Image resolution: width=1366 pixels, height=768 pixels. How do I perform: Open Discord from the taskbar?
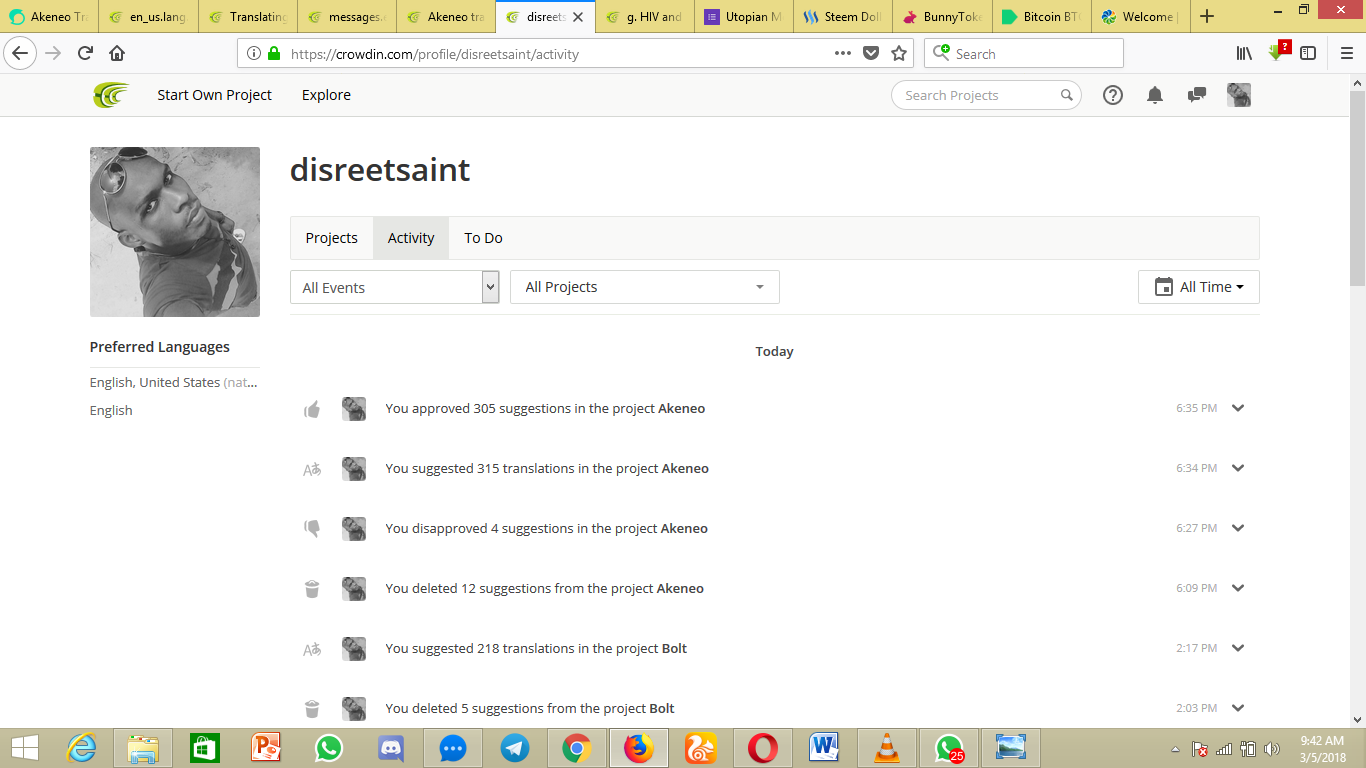pos(390,748)
